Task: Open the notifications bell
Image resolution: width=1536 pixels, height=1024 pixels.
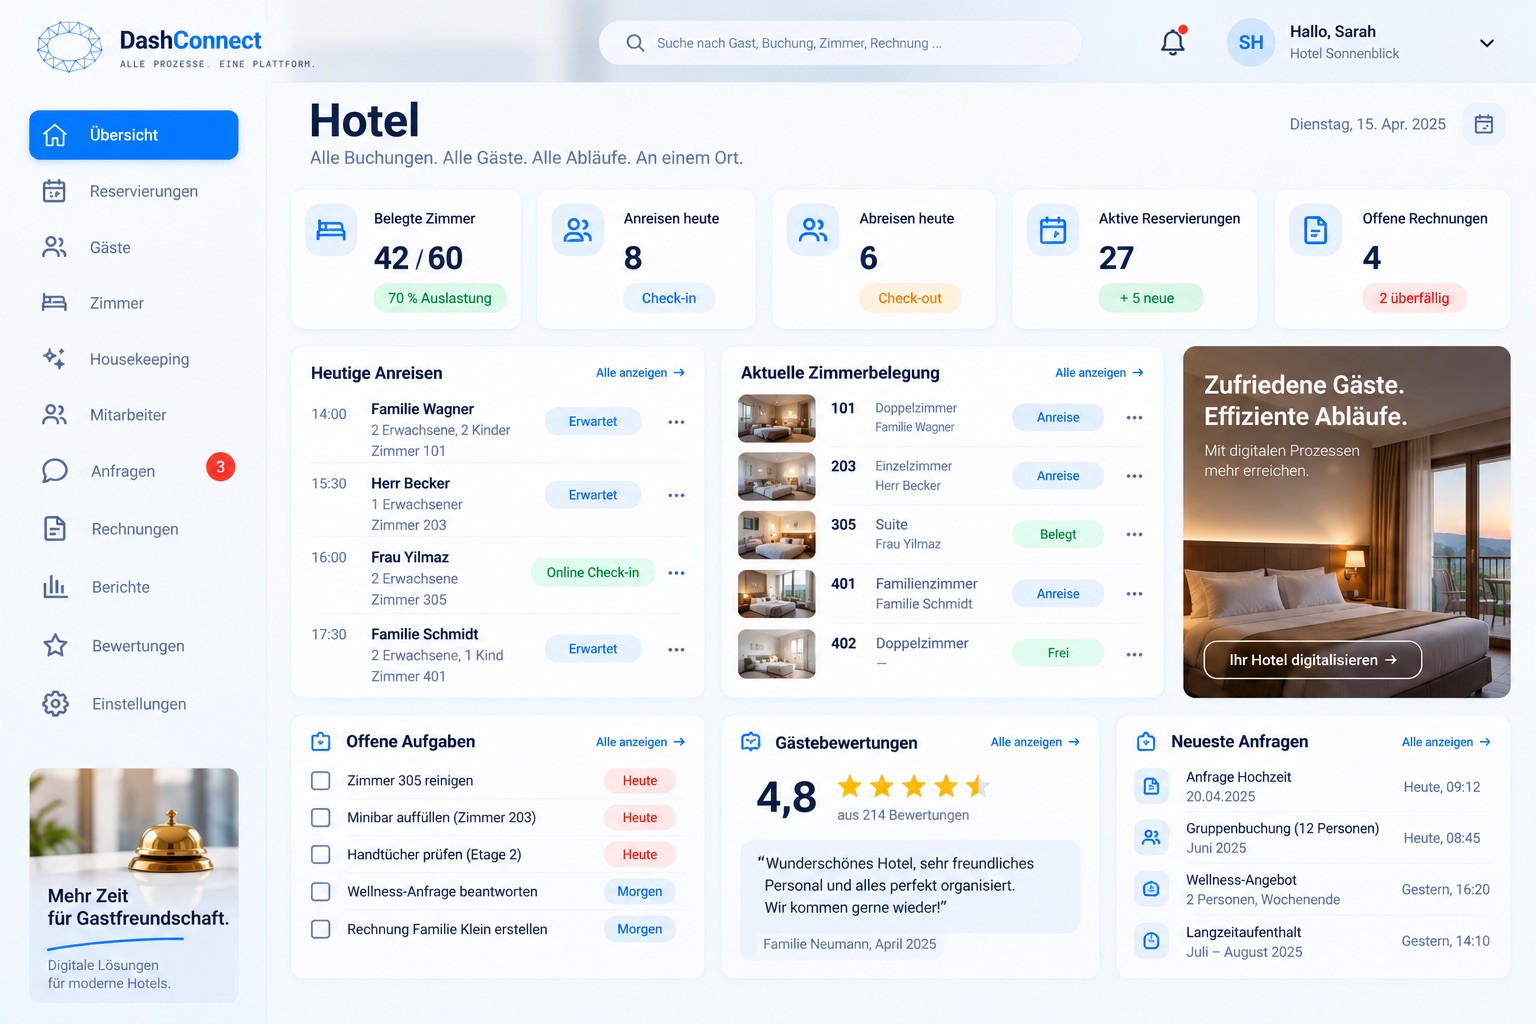Action: tap(1173, 42)
